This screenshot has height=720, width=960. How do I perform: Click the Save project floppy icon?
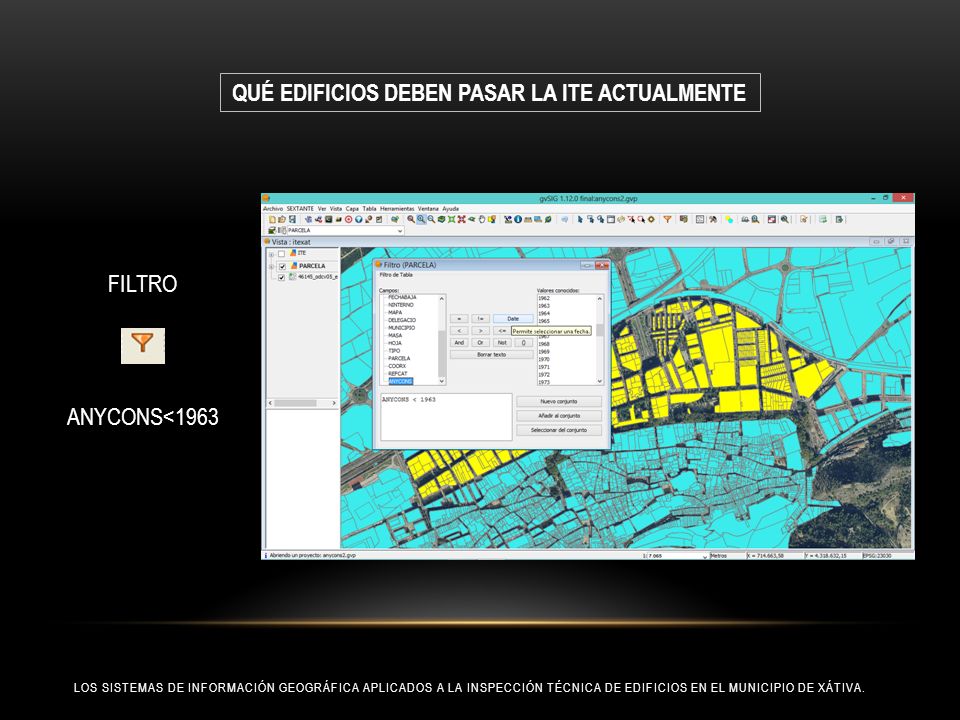292,219
